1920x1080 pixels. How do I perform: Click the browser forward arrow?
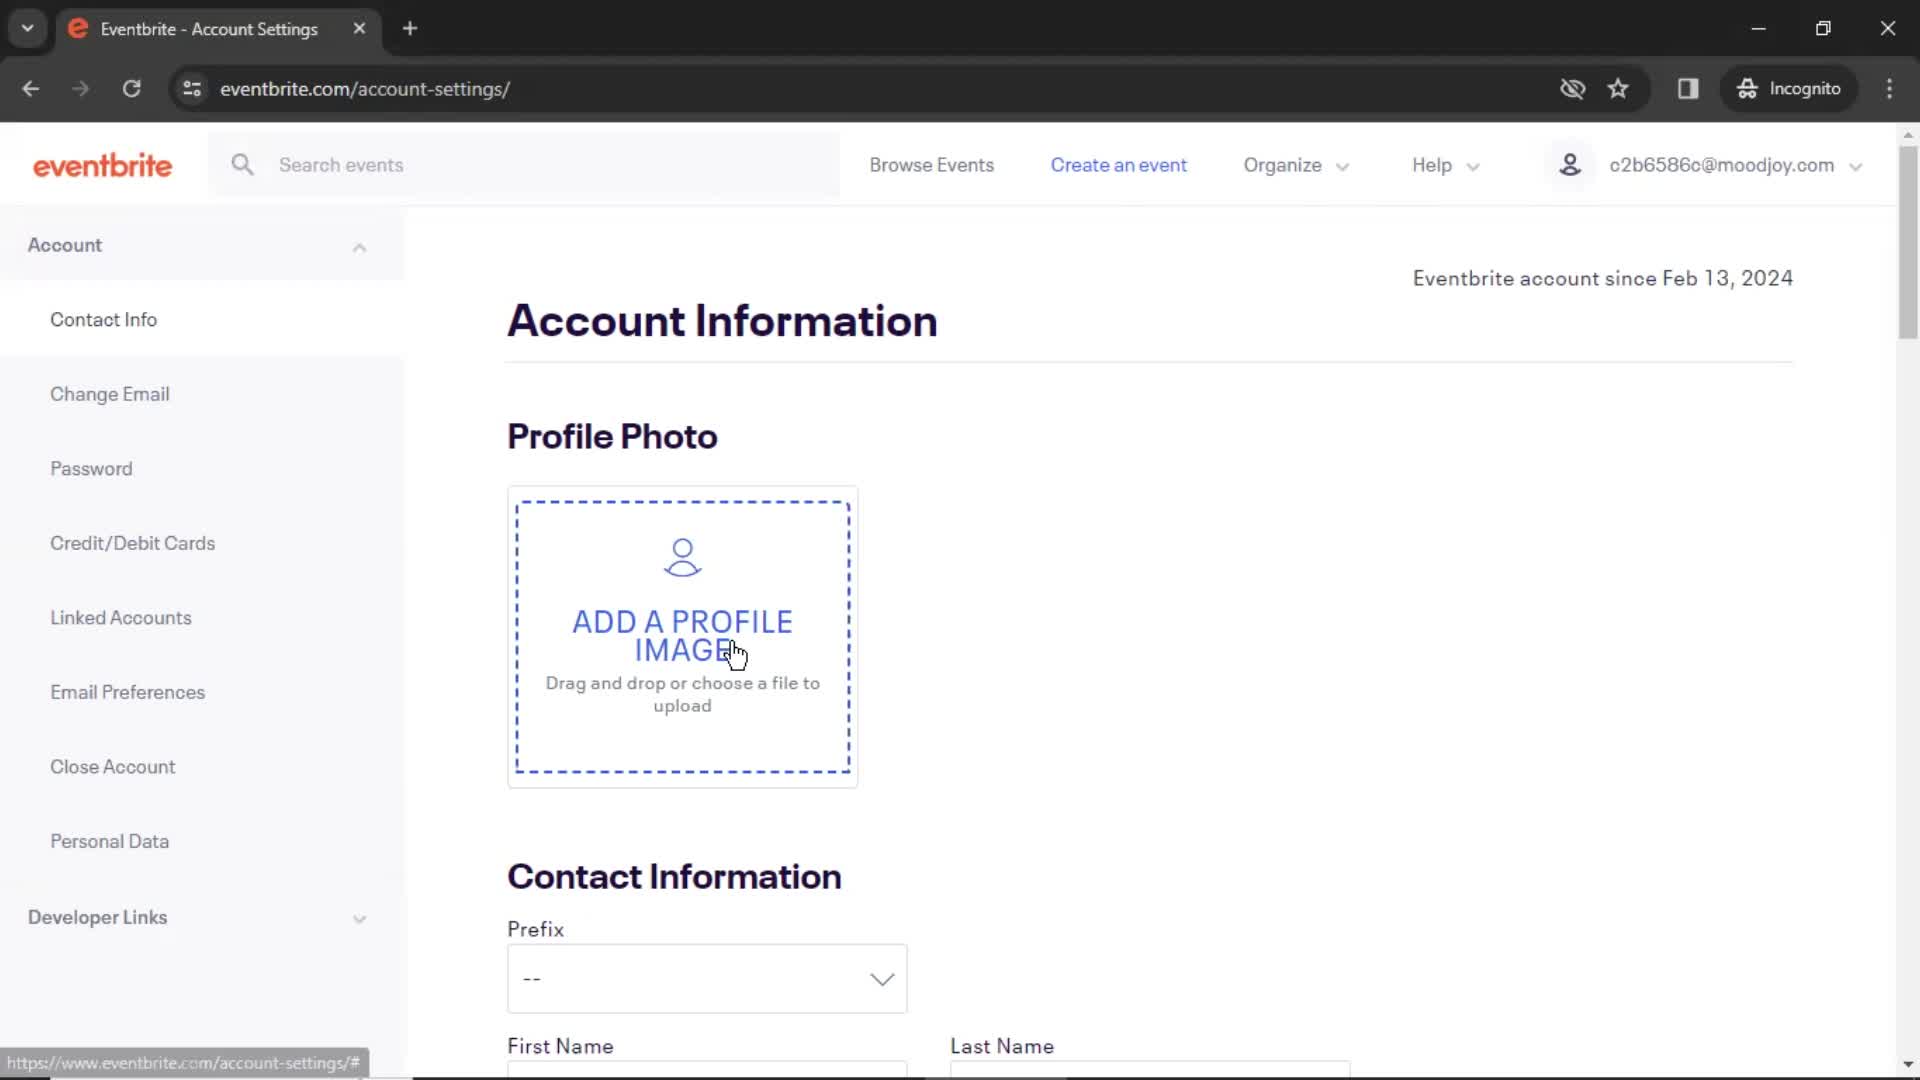coord(81,89)
